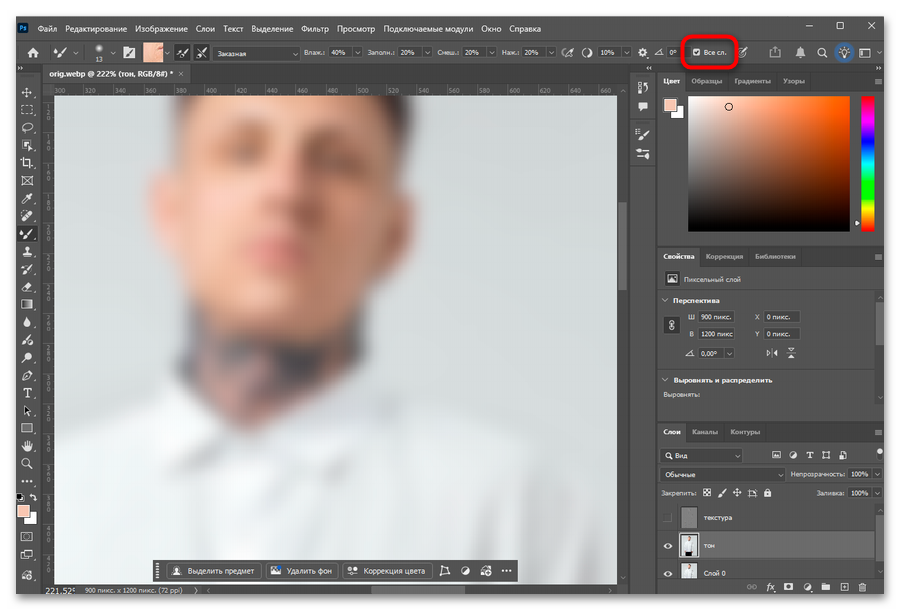Click 'Удалить фон' button

pos(302,571)
